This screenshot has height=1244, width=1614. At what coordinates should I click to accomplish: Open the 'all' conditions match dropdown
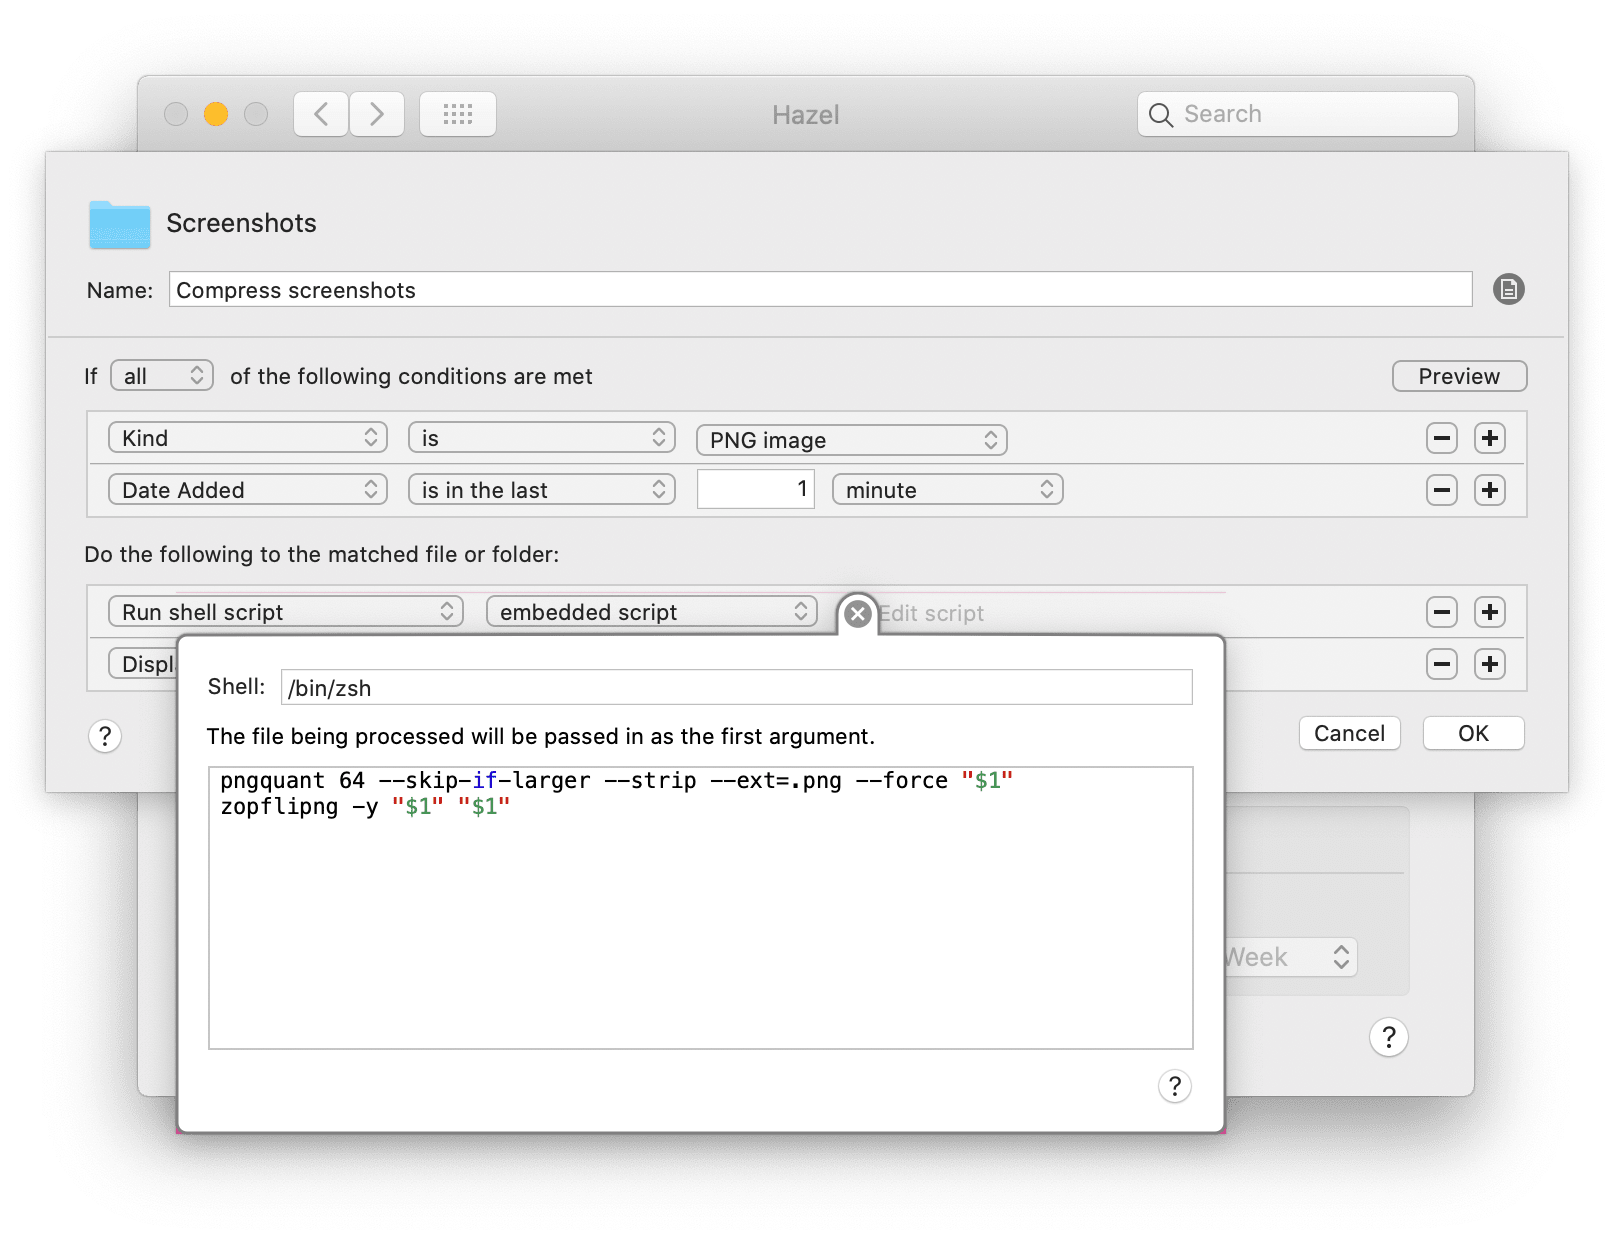(x=162, y=376)
